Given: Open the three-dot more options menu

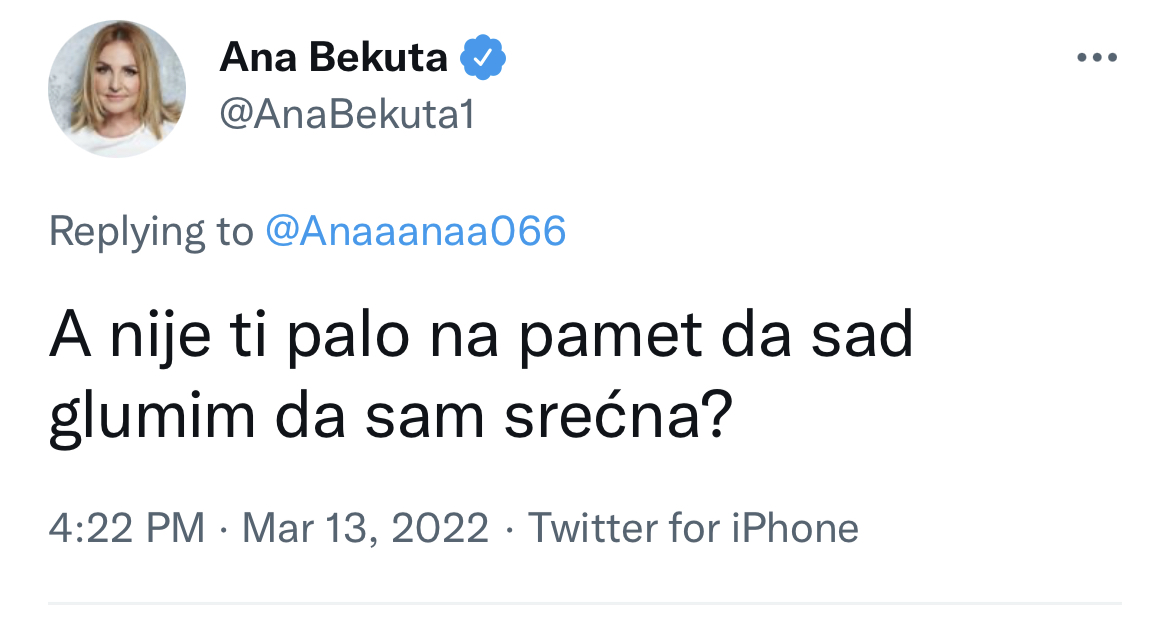Looking at the screenshot, I should (1097, 57).
